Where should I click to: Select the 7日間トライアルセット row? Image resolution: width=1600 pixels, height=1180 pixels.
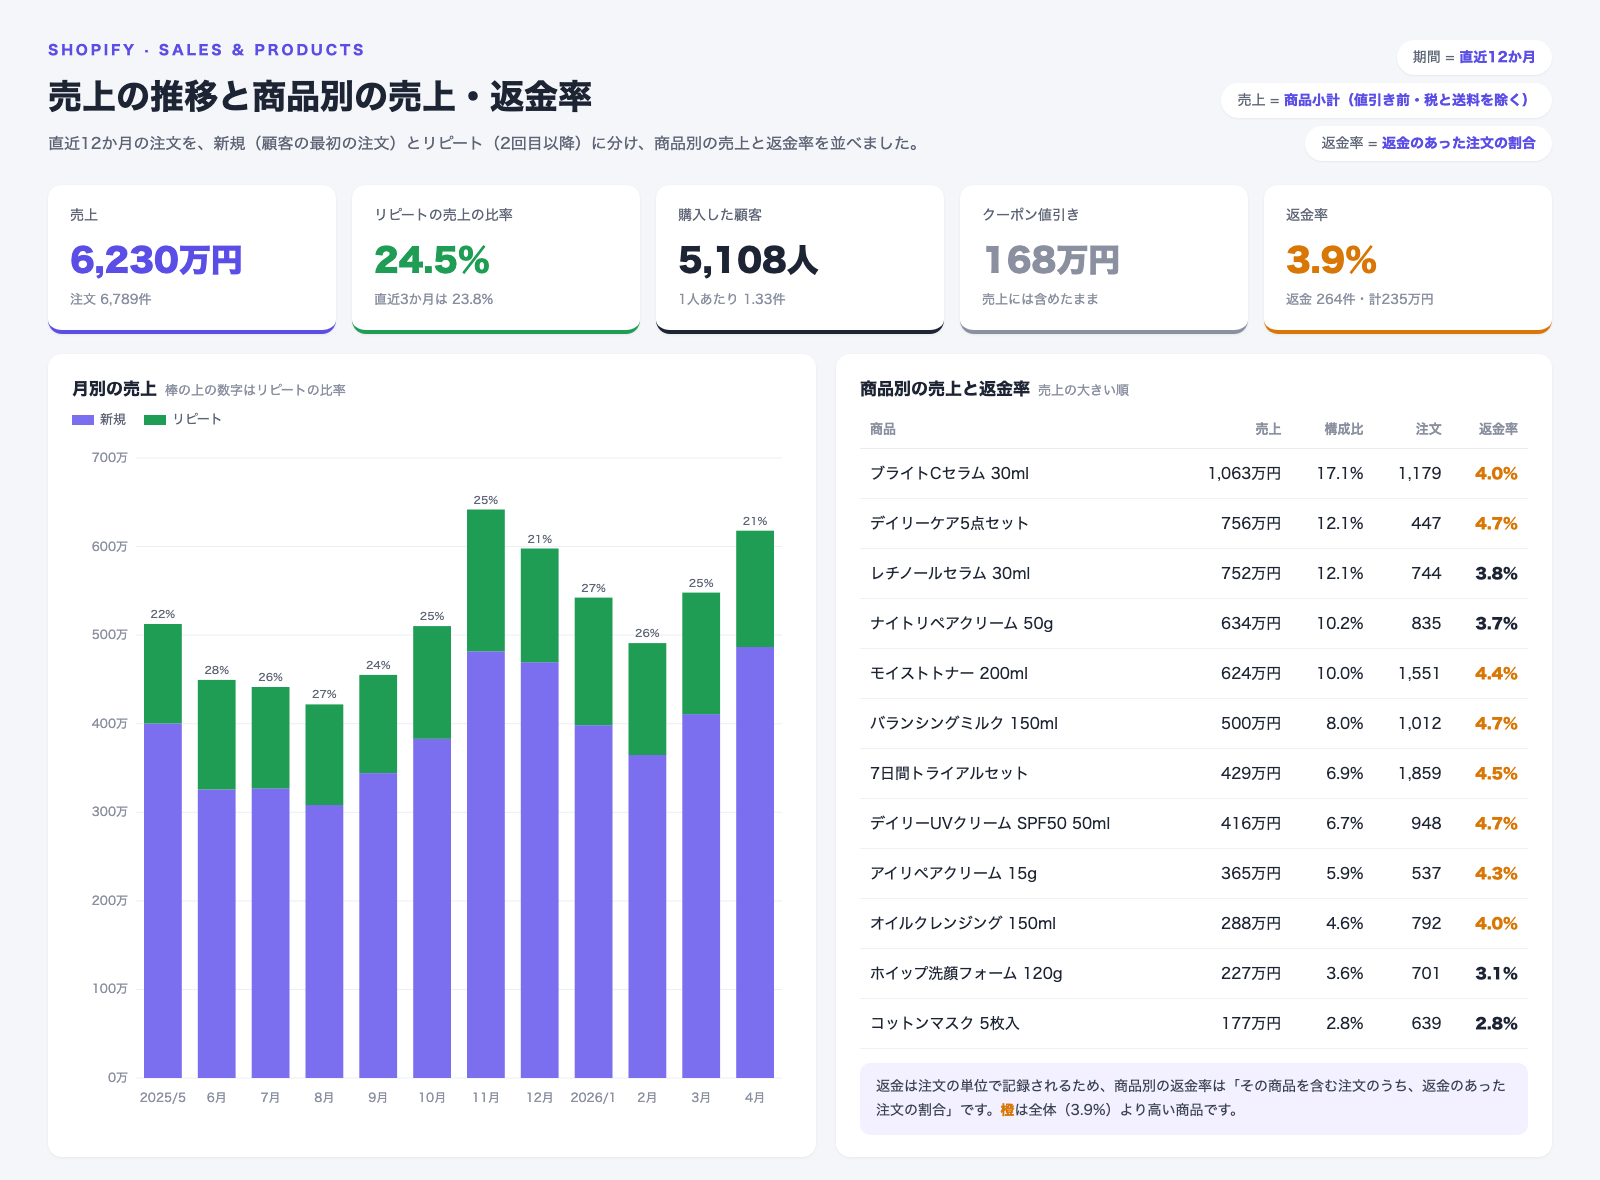coord(1194,774)
